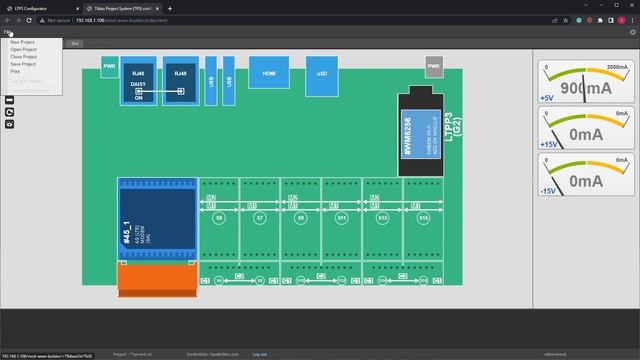Image resolution: width=640 pixels, height=360 pixels.
Task: Click socket S5 circle
Action: pyautogui.click(x=219, y=218)
